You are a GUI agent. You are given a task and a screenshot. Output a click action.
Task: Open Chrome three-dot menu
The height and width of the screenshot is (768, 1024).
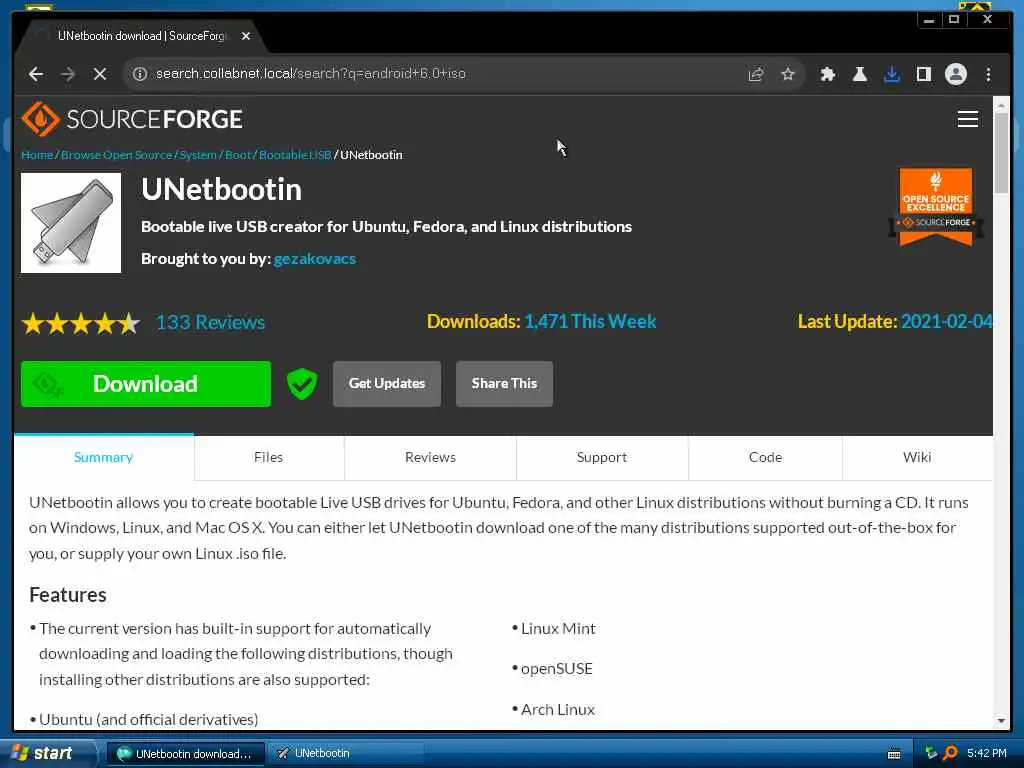tap(988, 74)
